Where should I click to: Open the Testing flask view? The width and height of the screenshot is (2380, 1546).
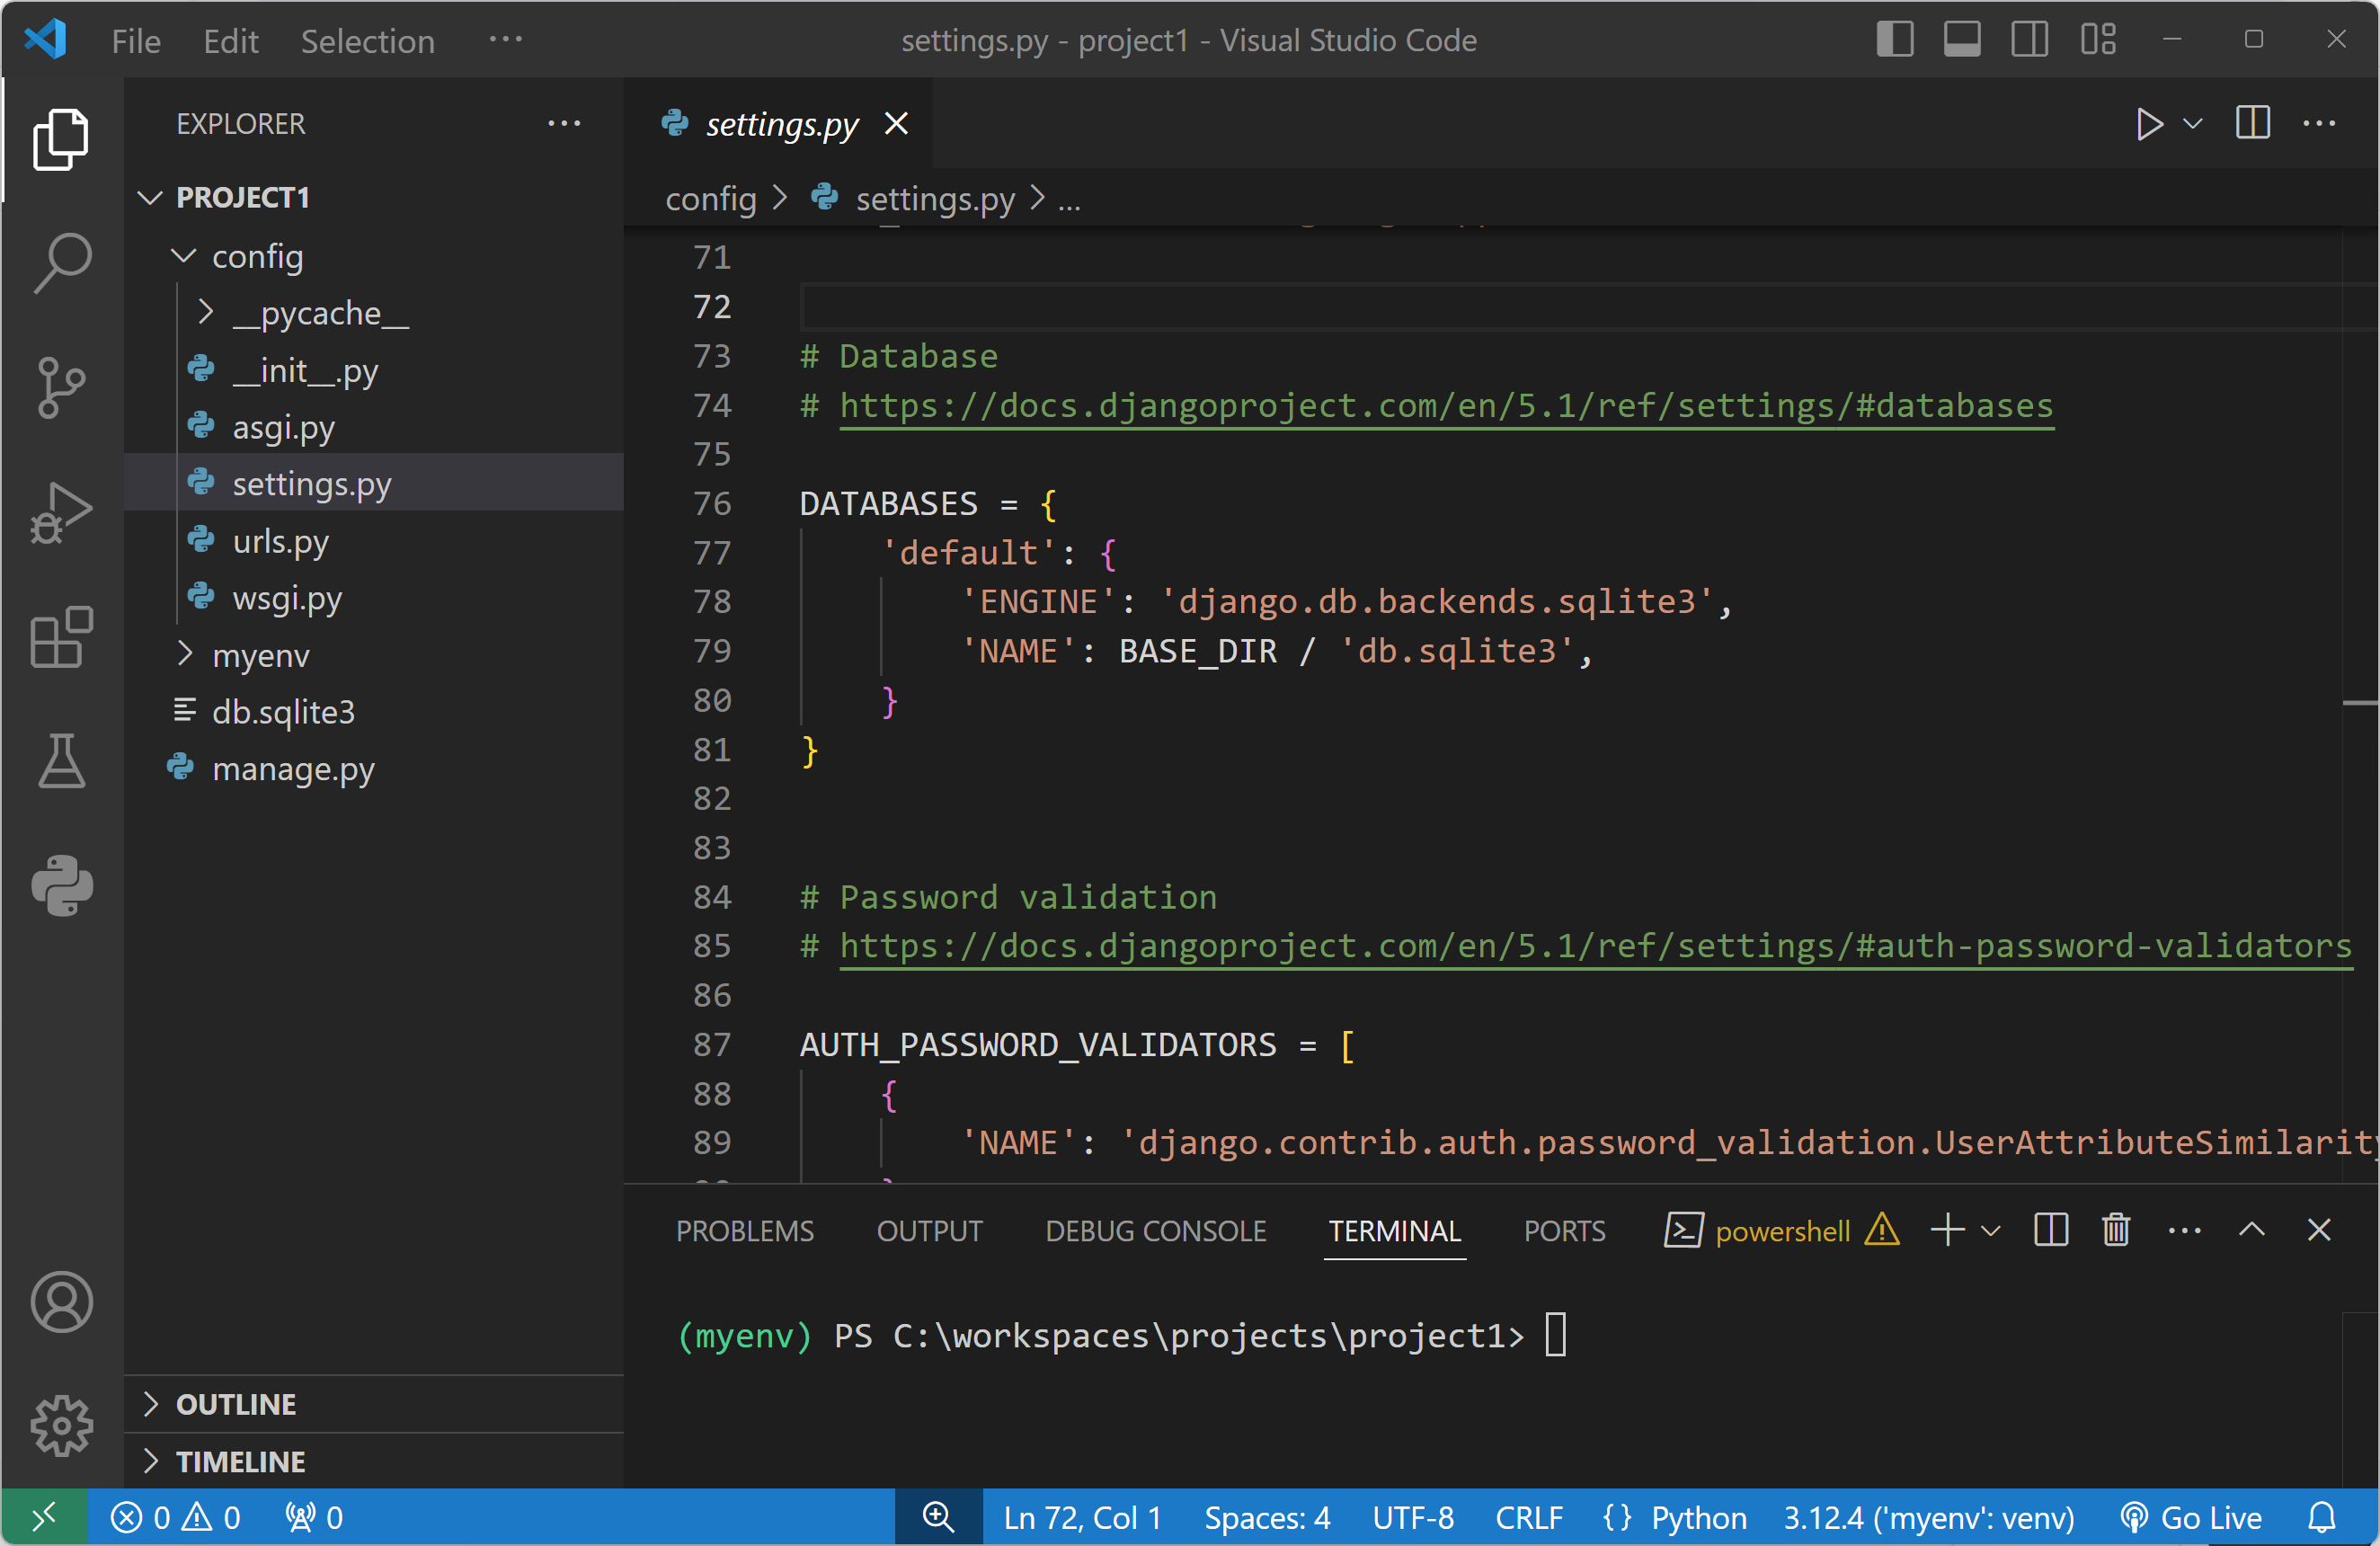pyautogui.click(x=62, y=760)
